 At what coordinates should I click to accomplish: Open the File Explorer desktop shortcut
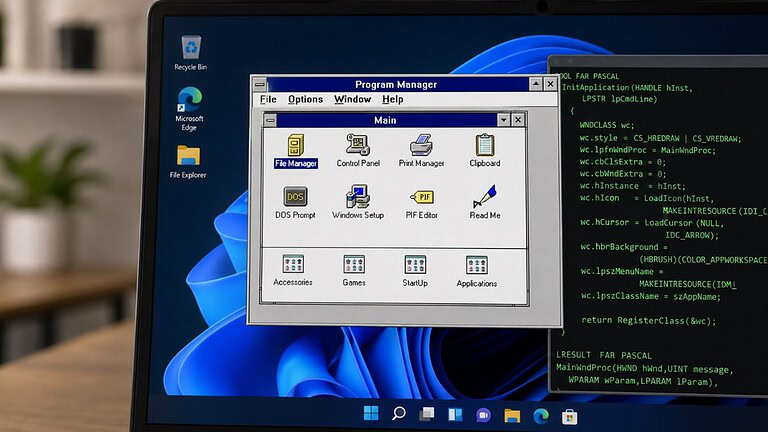[188, 162]
